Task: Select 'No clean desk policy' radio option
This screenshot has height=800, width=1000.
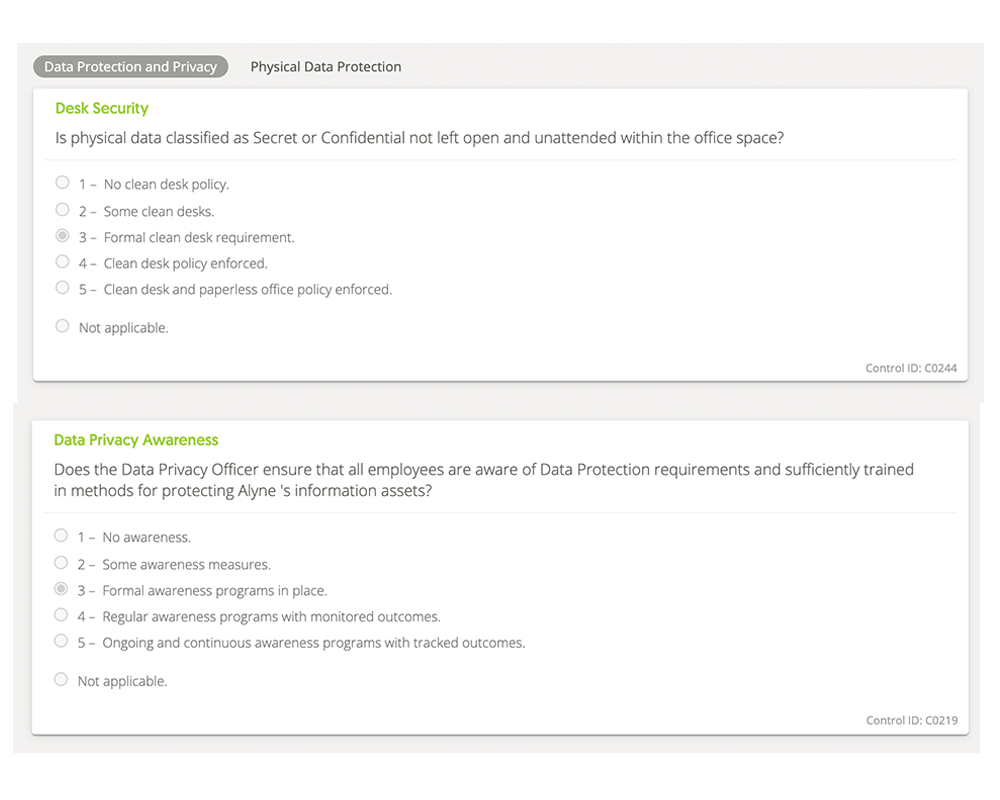Action: (62, 182)
